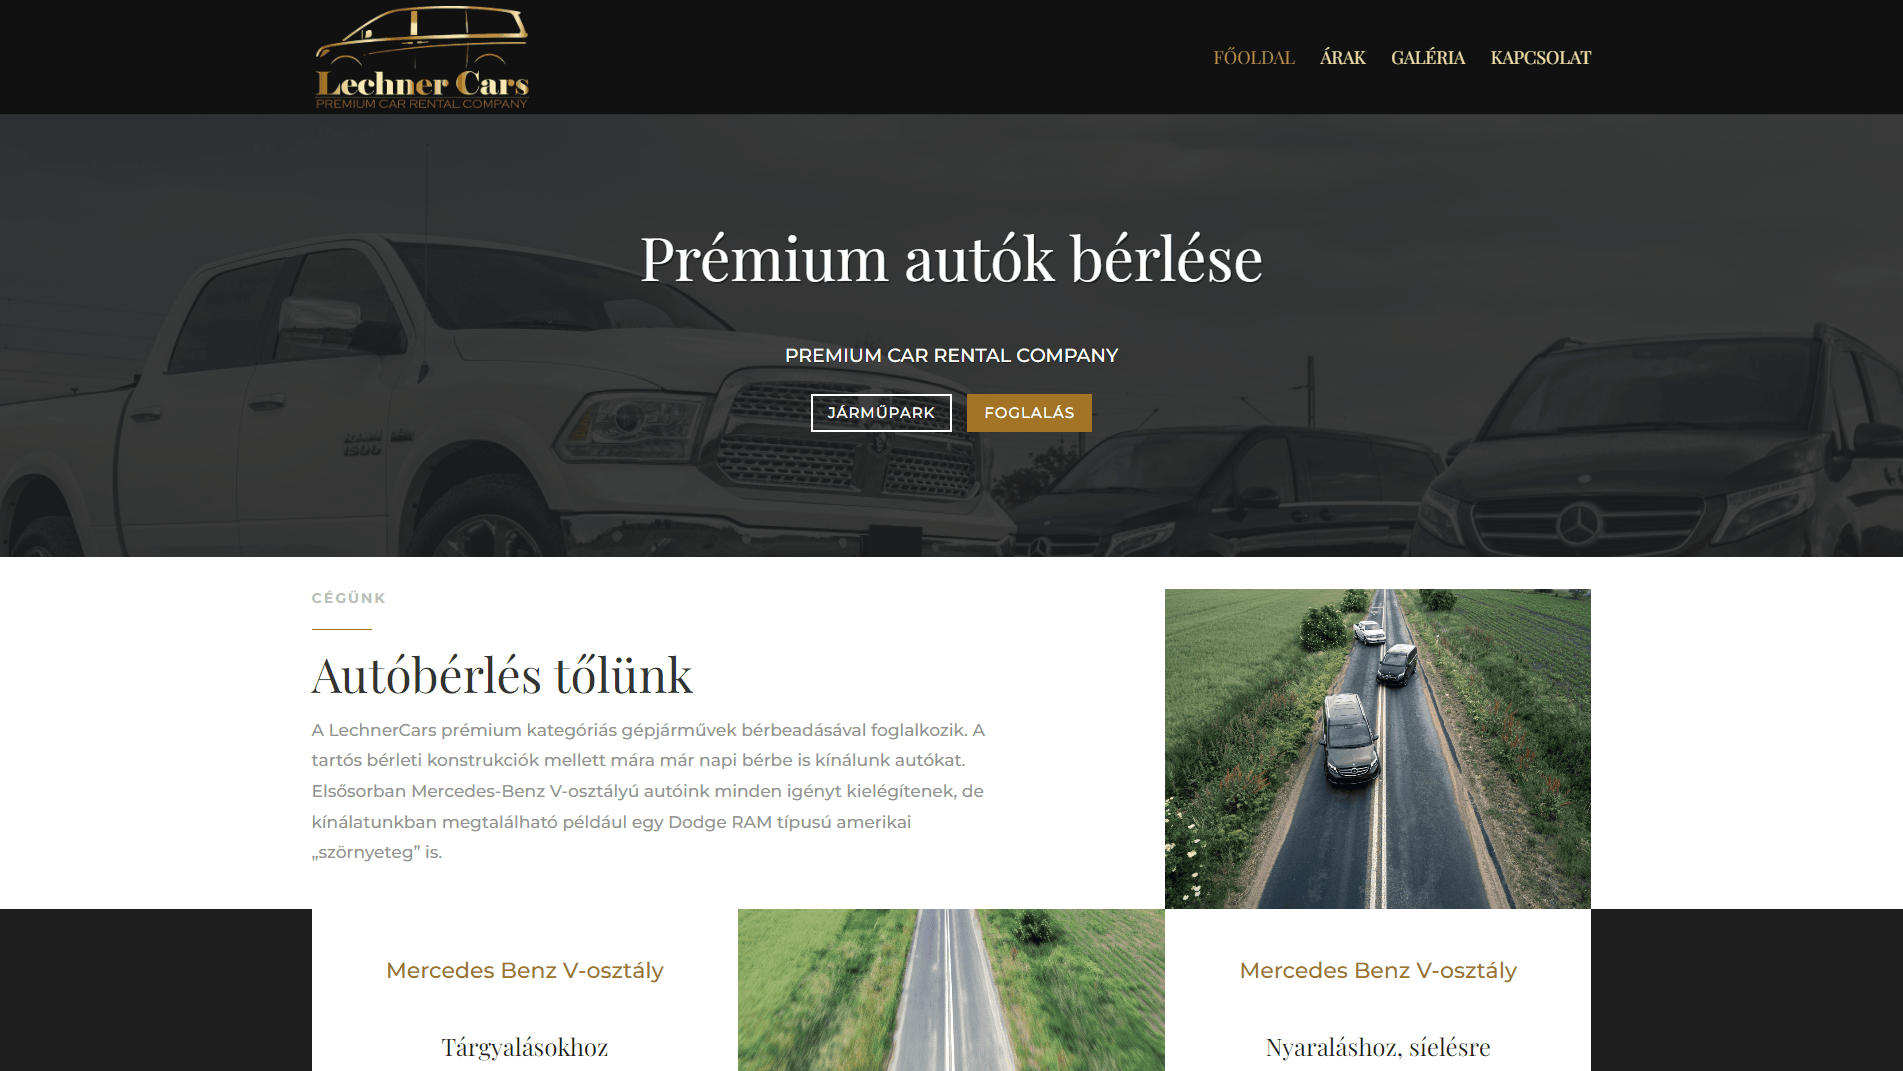This screenshot has width=1903, height=1071.
Task: Go to the GALÉRIA page
Action: (1428, 58)
